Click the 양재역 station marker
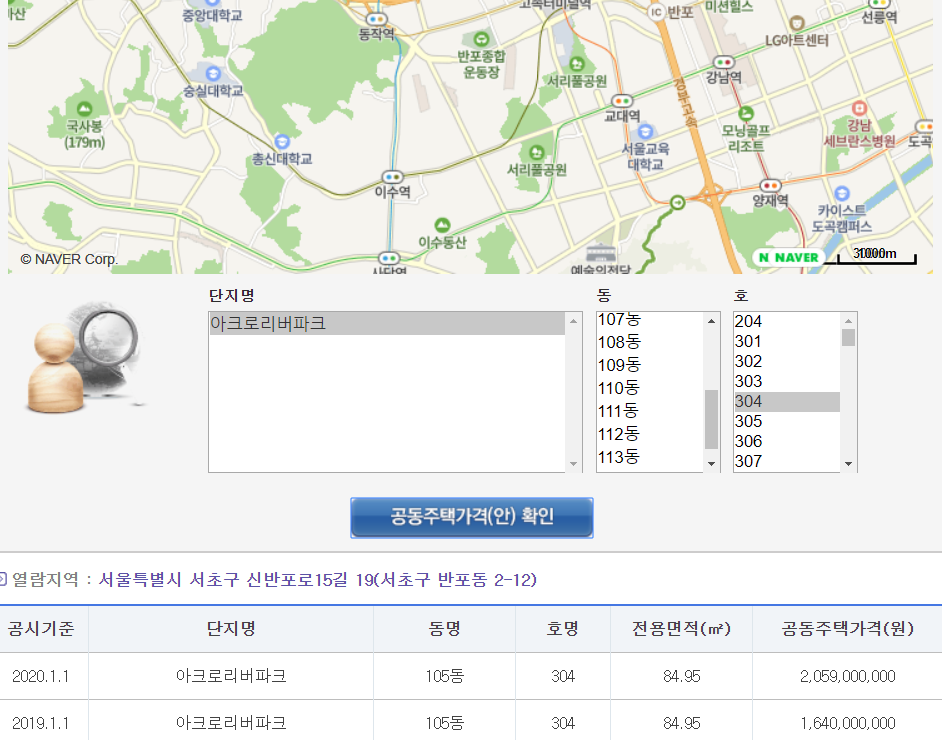 770,186
